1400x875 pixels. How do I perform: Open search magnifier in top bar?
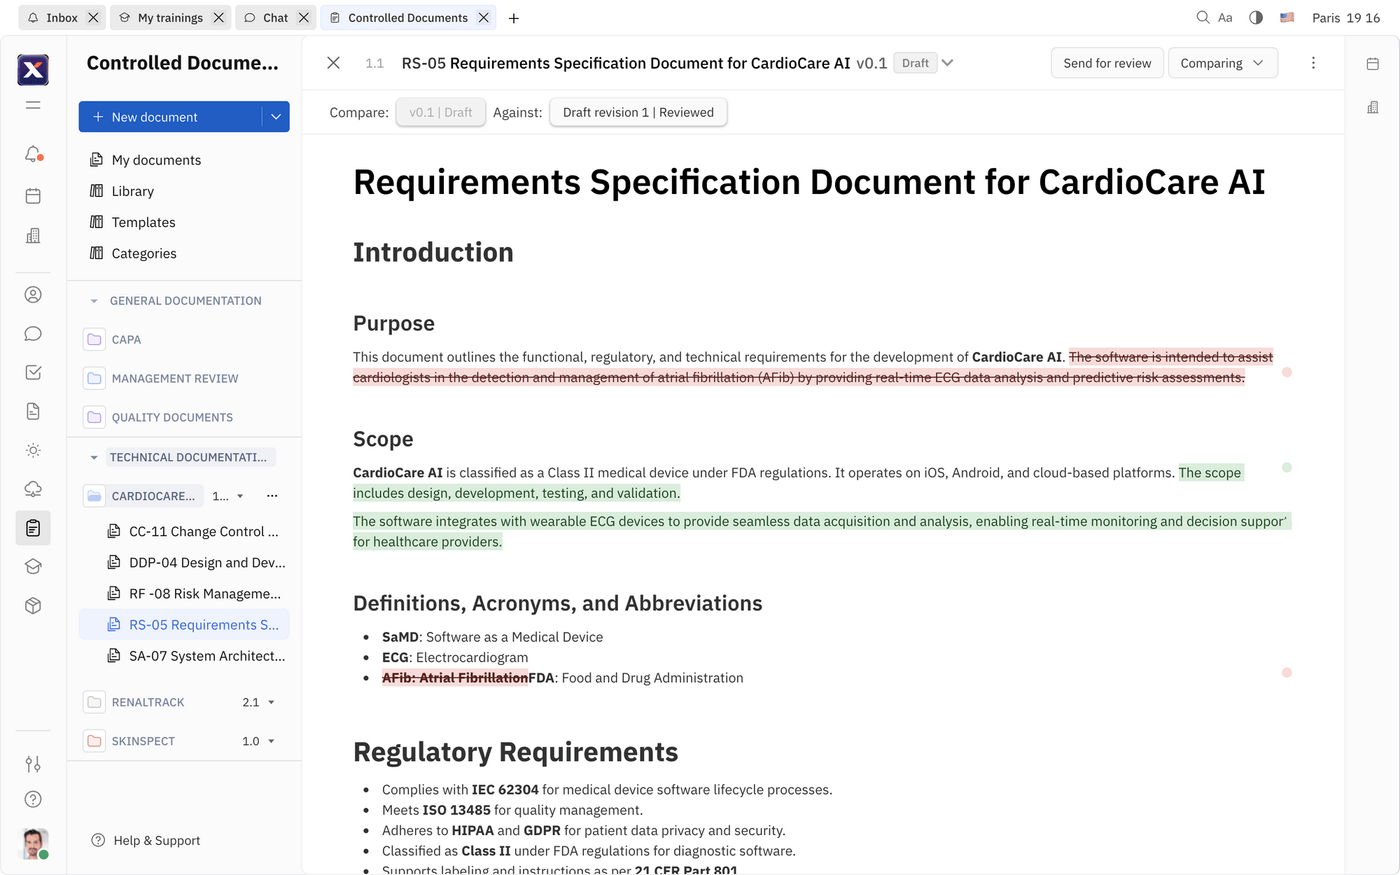(x=1203, y=18)
